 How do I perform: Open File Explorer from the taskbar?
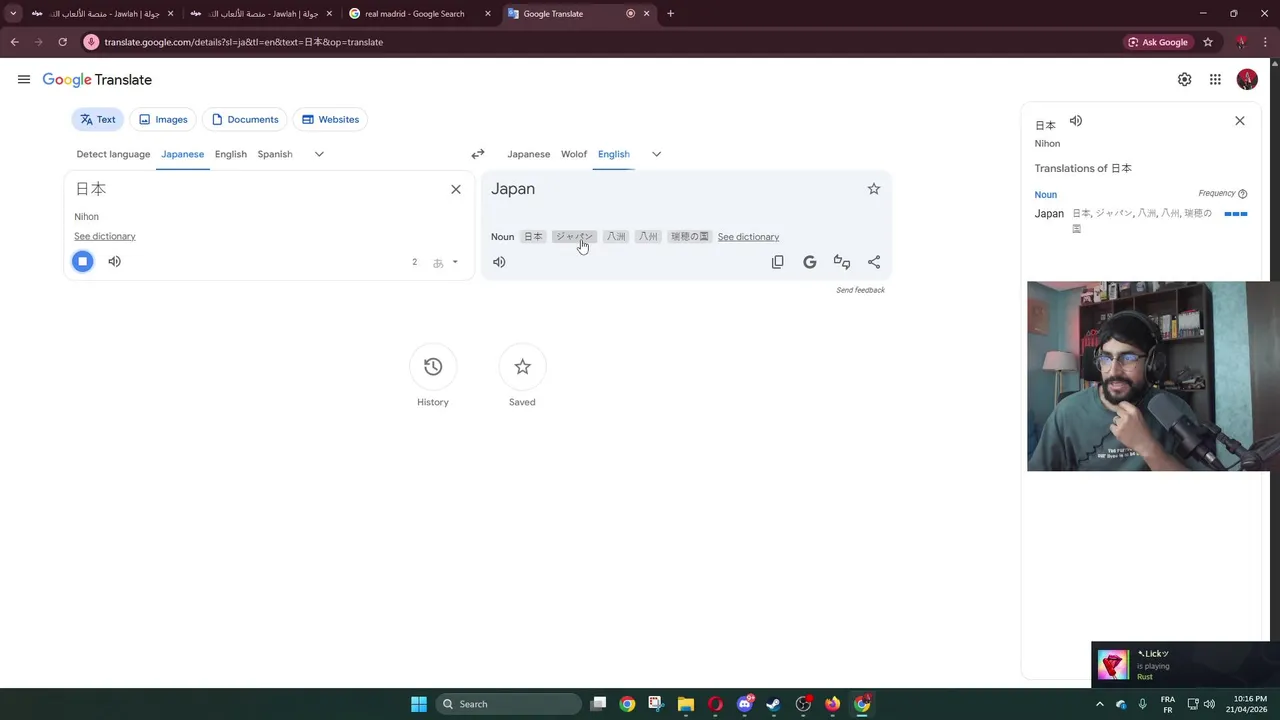click(686, 704)
